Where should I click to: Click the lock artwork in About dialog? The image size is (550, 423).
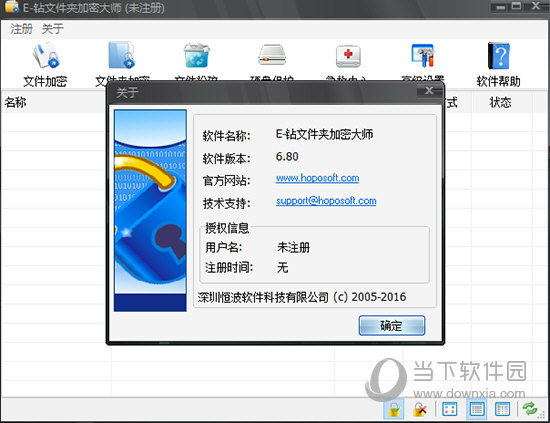click(x=150, y=210)
